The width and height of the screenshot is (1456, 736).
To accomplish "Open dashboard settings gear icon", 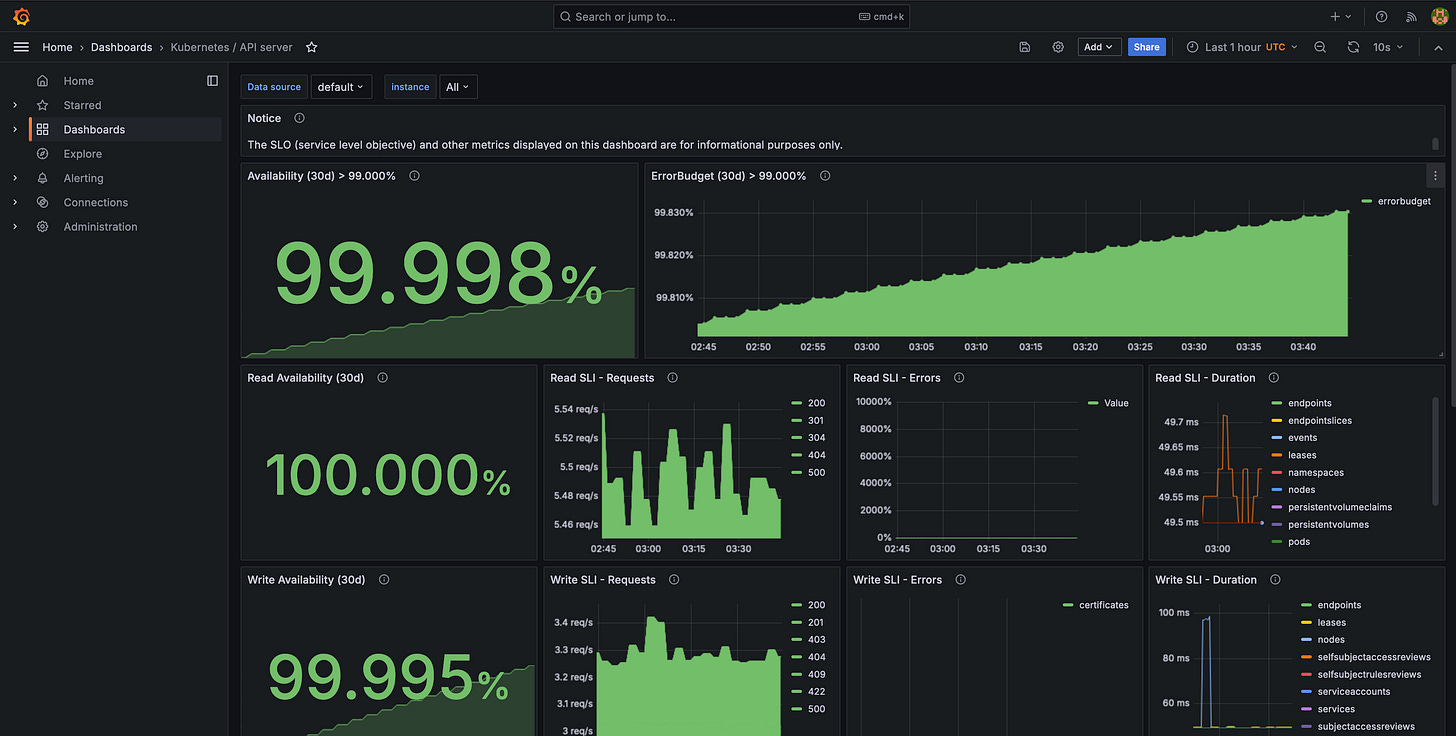I will coord(1058,47).
